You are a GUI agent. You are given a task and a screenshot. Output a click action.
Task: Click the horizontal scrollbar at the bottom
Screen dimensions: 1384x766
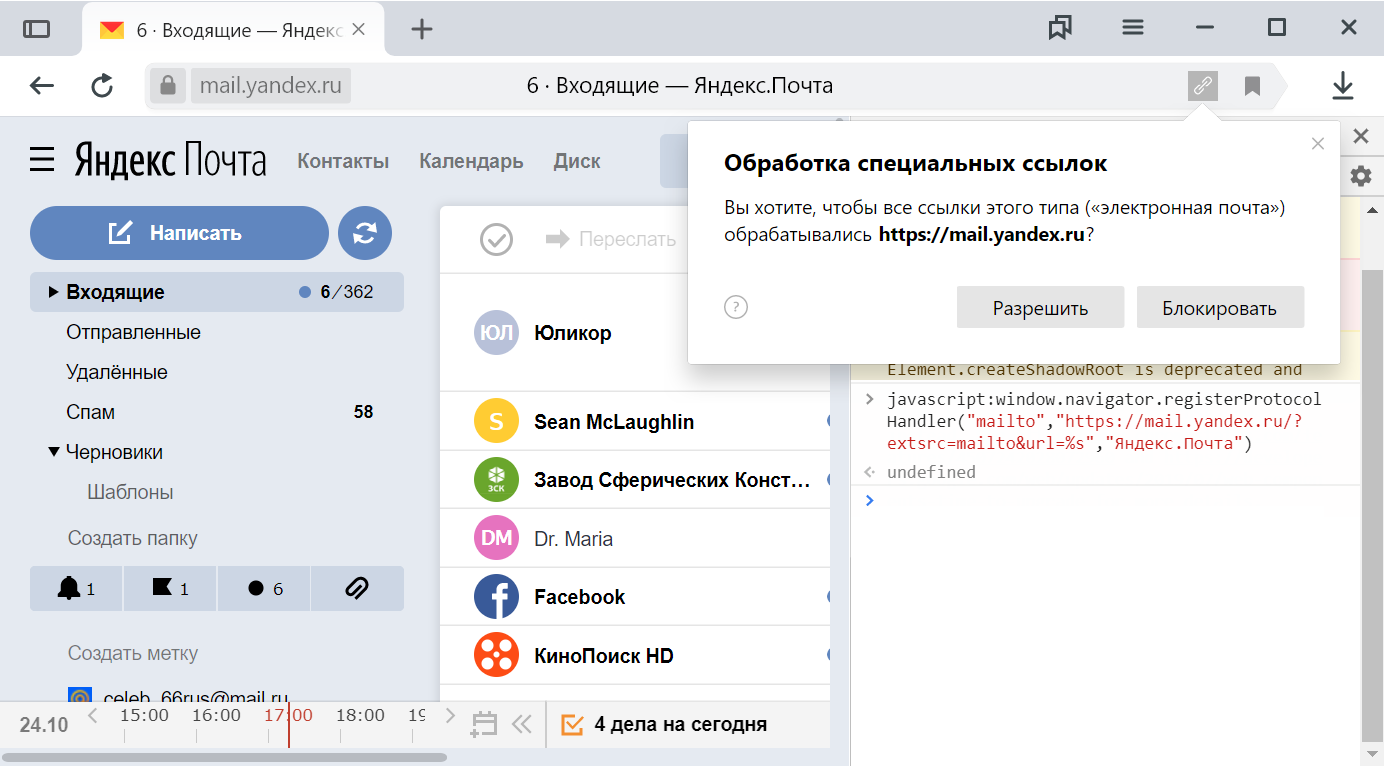point(224,758)
